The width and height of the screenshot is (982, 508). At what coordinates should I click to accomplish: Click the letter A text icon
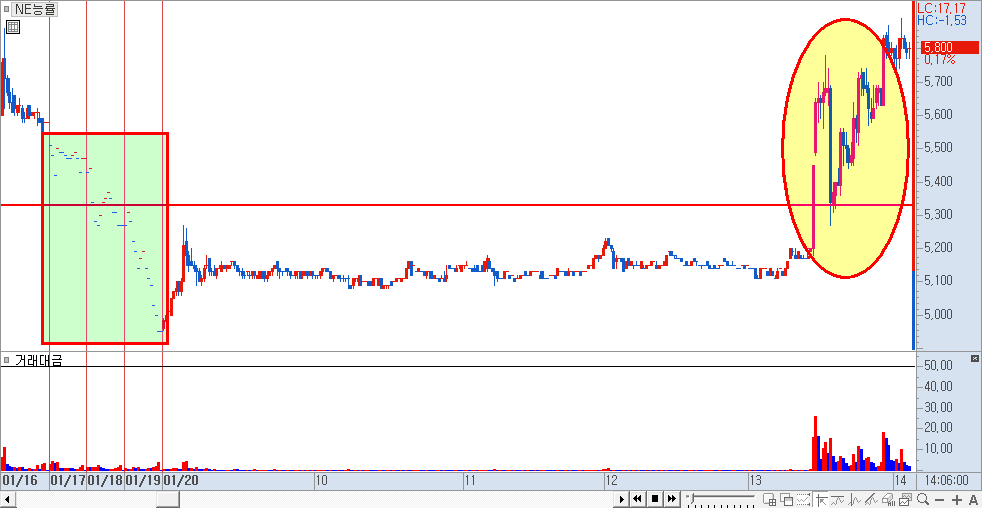click(973, 500)
